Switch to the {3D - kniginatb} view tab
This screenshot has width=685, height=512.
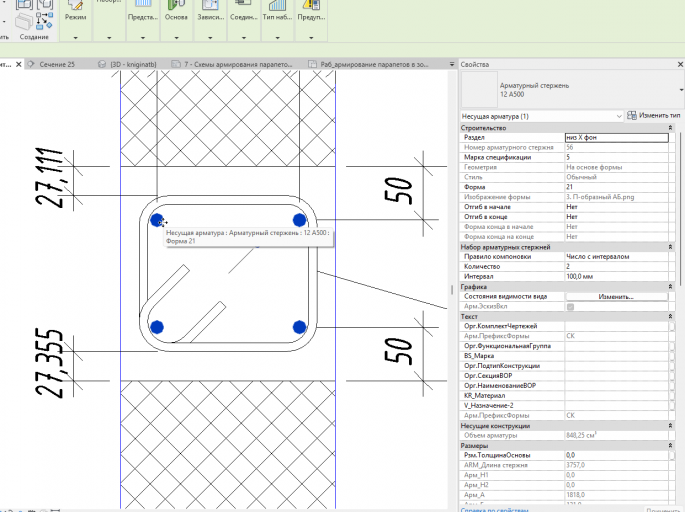click(x=133, y=64)
